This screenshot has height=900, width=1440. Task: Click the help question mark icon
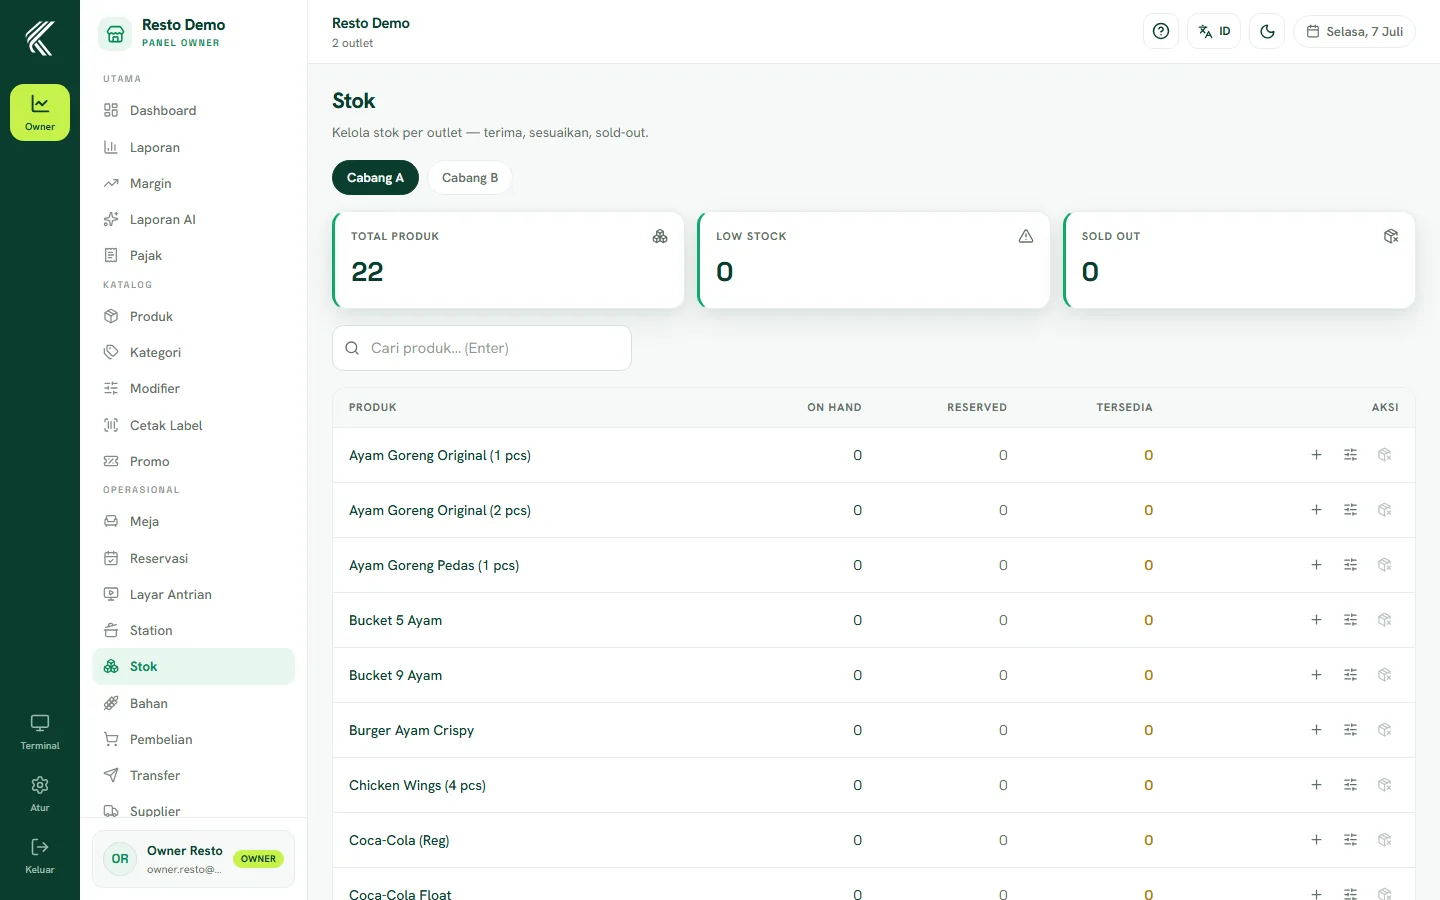(x=1161, y=31)
